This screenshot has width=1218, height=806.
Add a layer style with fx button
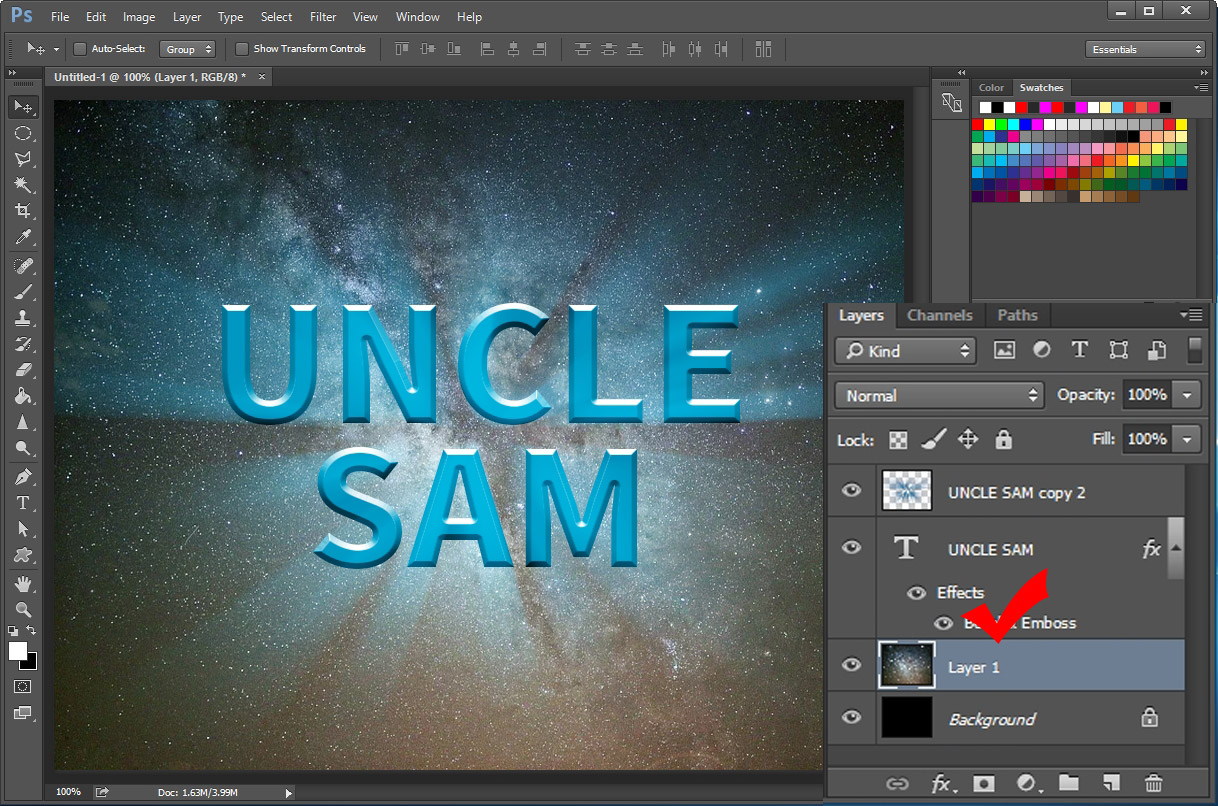941,784
